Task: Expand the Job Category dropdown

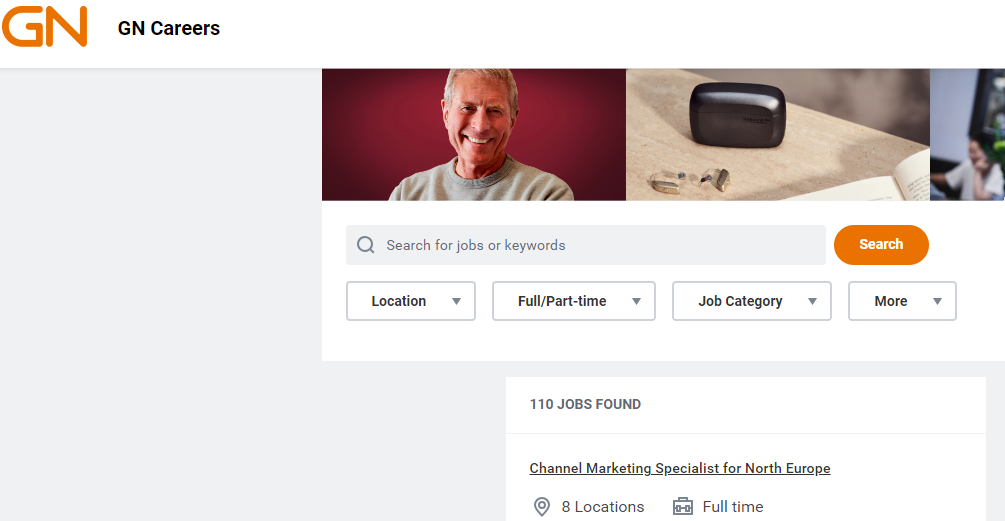Action: [751, 301]
